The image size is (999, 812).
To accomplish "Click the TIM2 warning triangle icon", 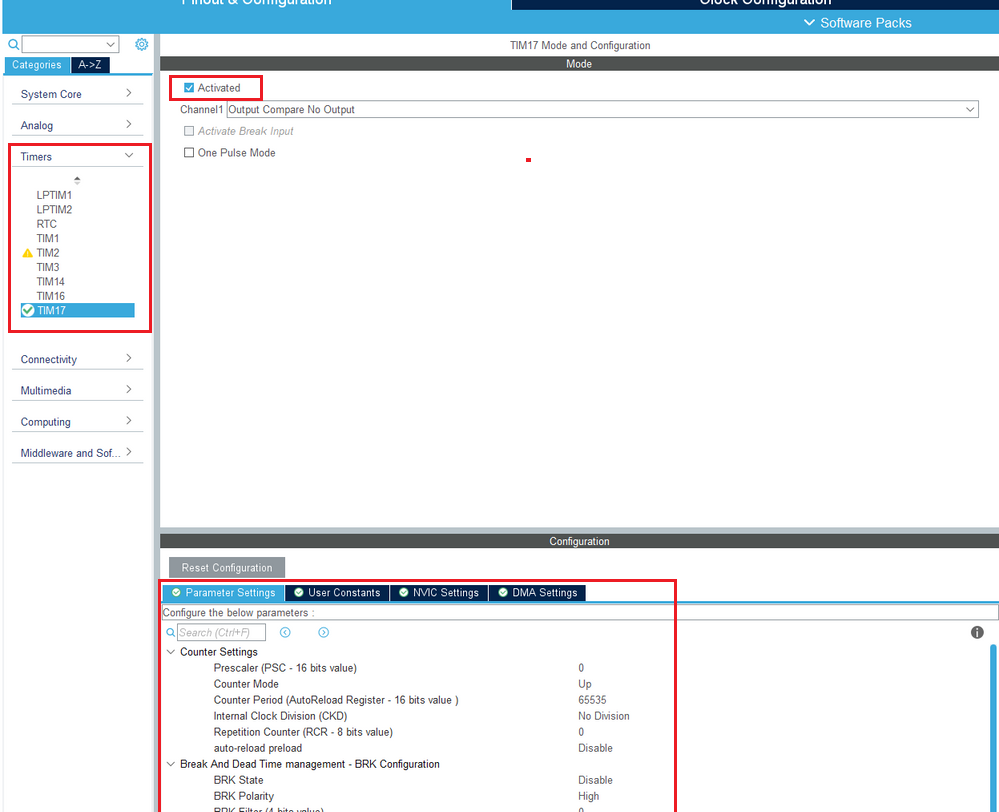I will click(x=27, y=253).
